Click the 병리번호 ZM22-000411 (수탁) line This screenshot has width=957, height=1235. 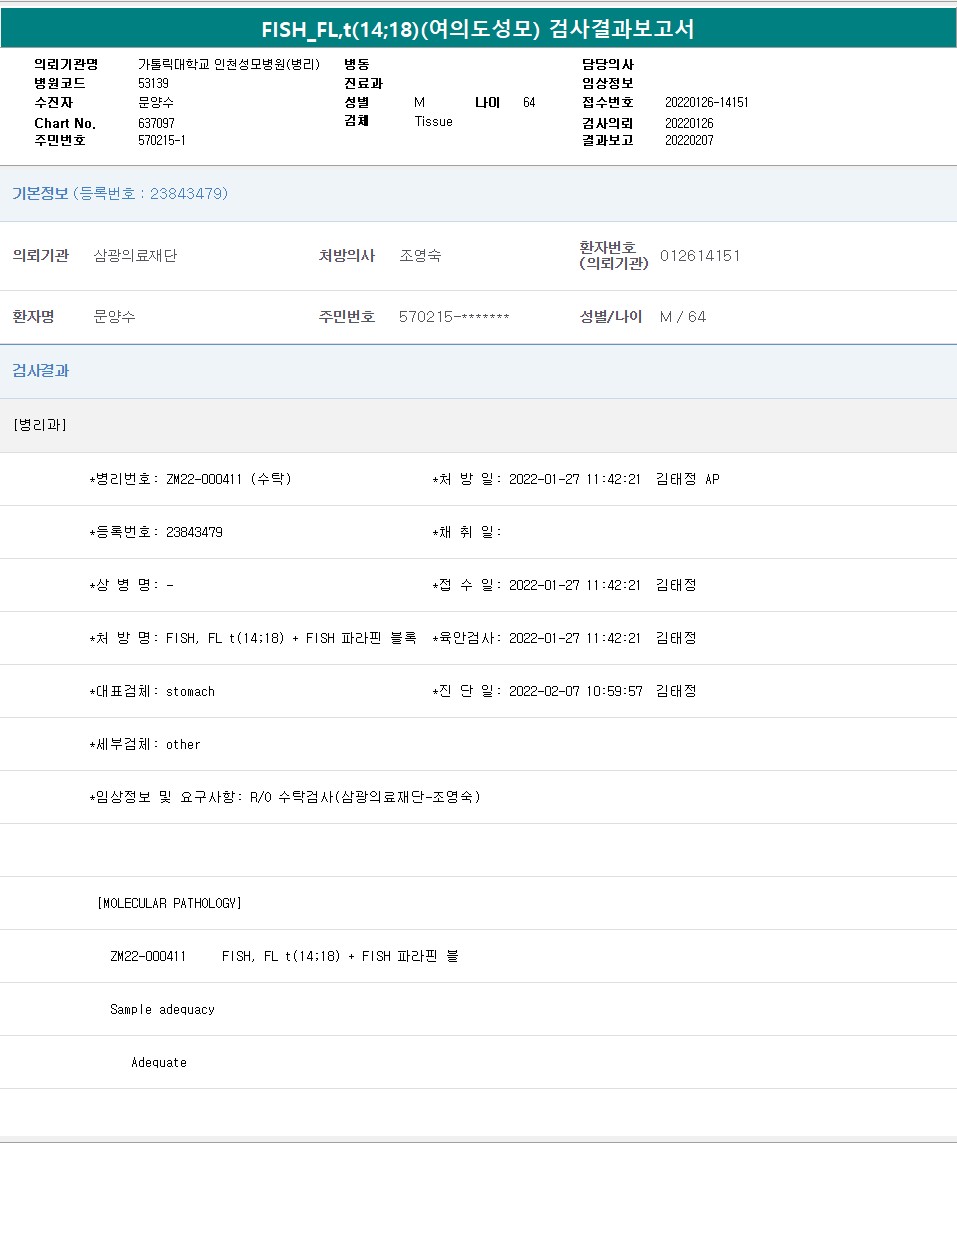[x=190, y=479]
